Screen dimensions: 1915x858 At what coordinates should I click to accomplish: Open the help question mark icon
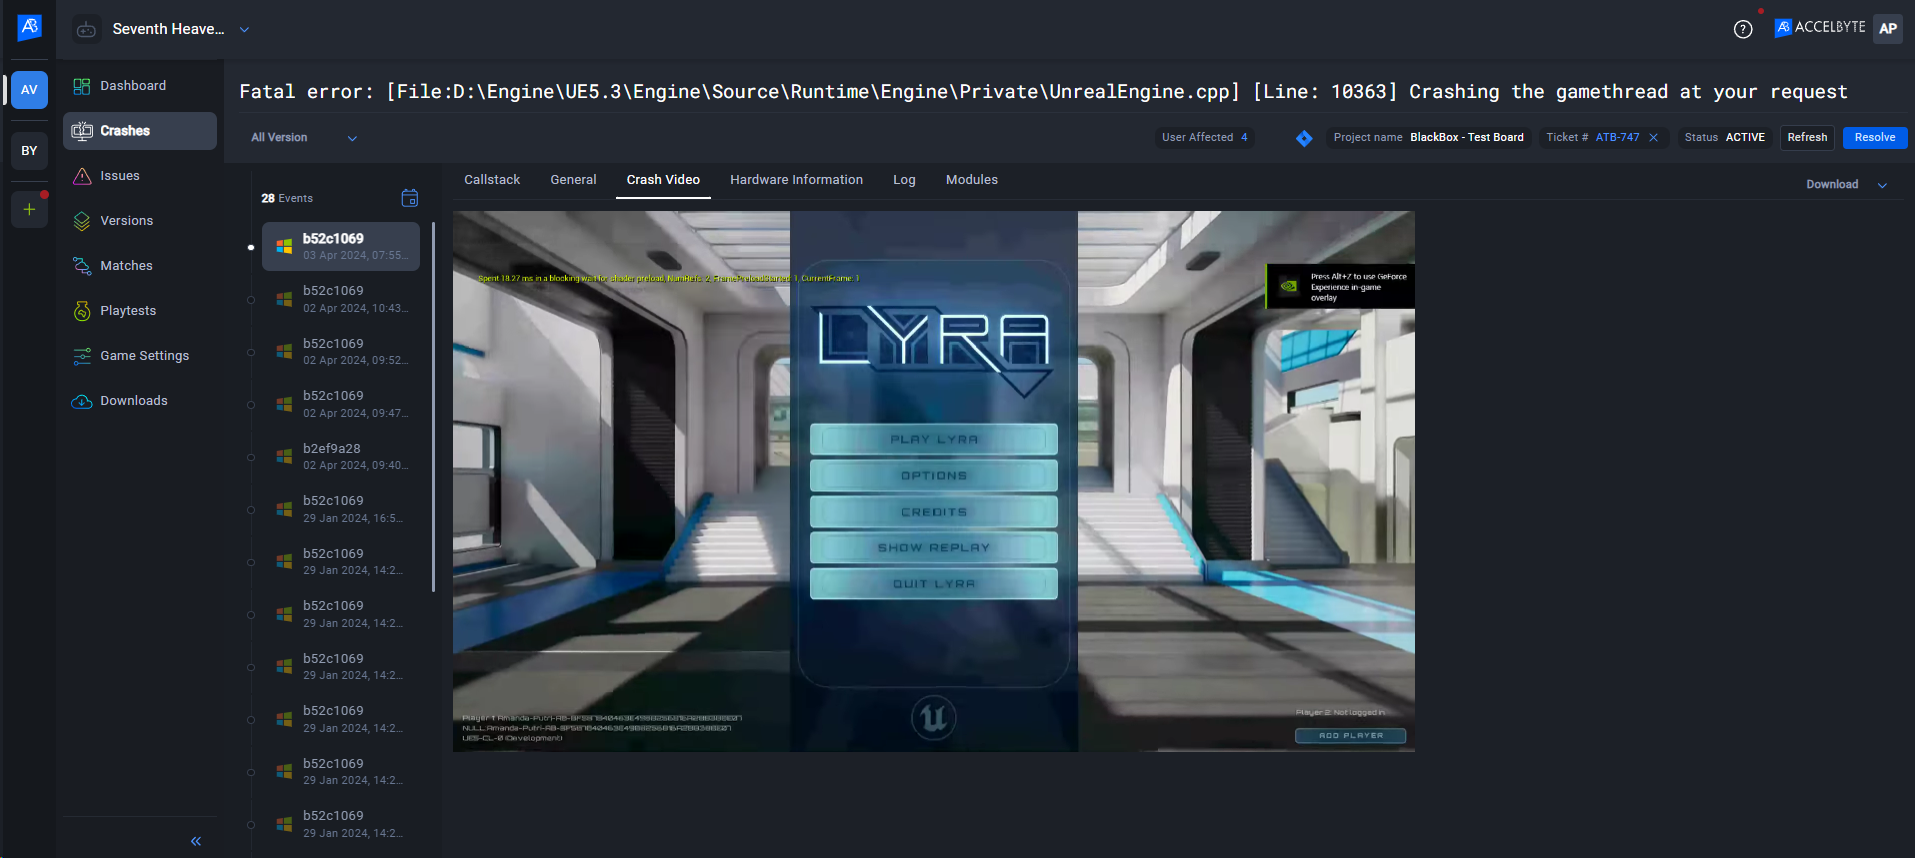pyautogui.click(x=1743, y=29)
